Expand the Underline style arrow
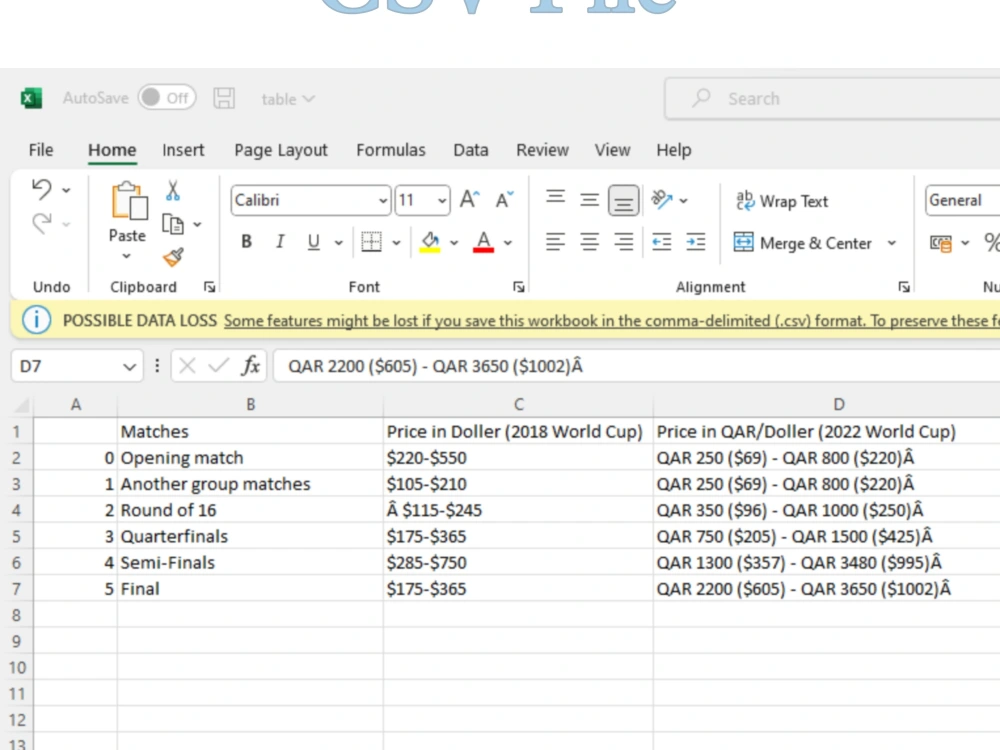 339,242
